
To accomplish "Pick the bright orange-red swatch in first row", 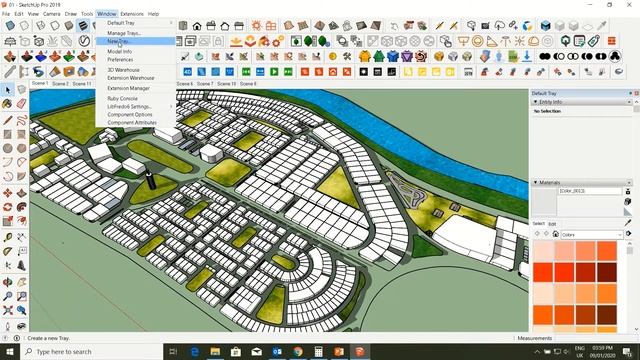I will (607, 251).
